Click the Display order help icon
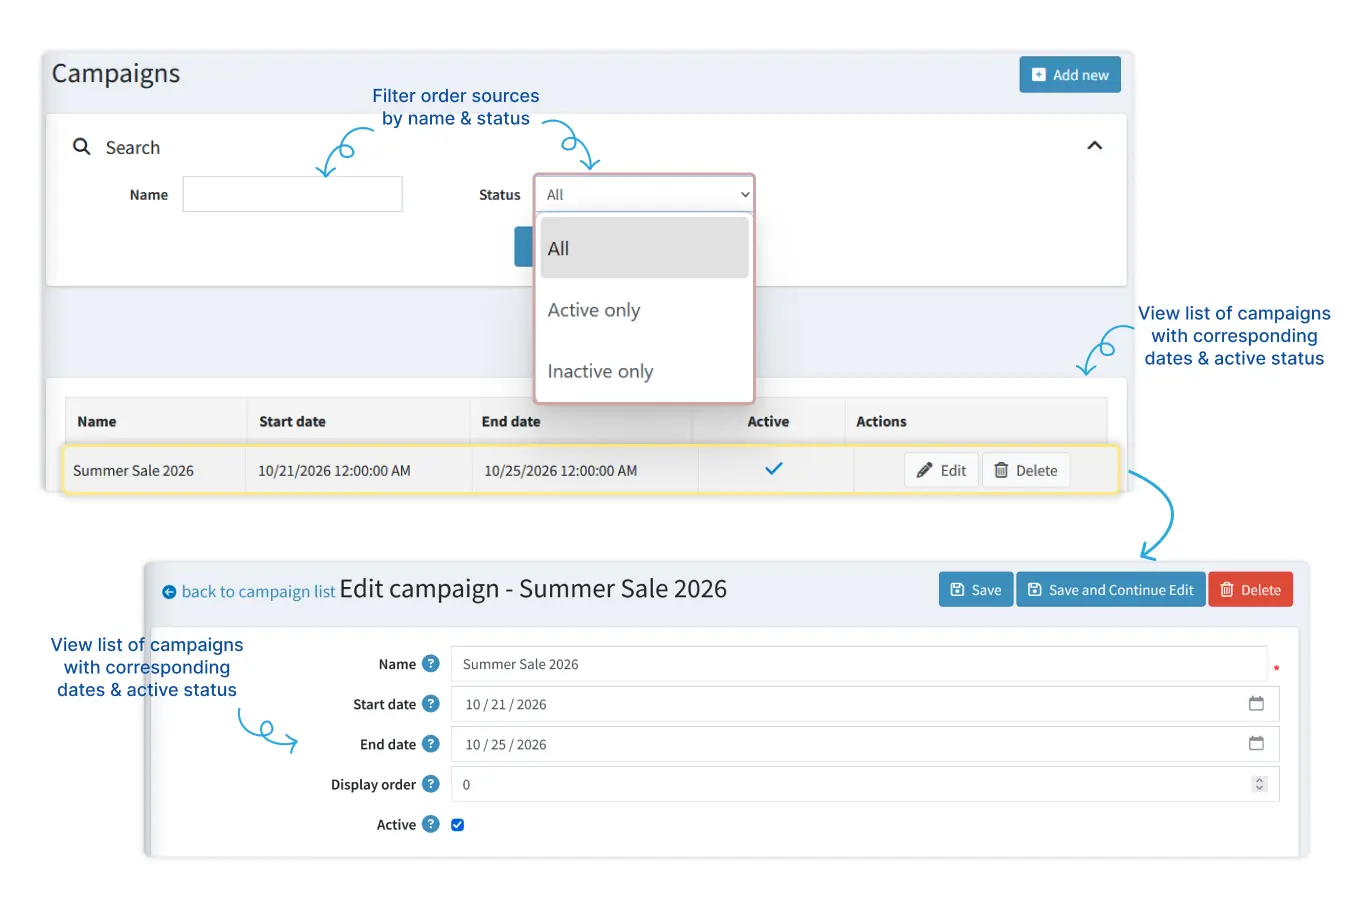1350x900 pixels. click(x=431, y=783)
